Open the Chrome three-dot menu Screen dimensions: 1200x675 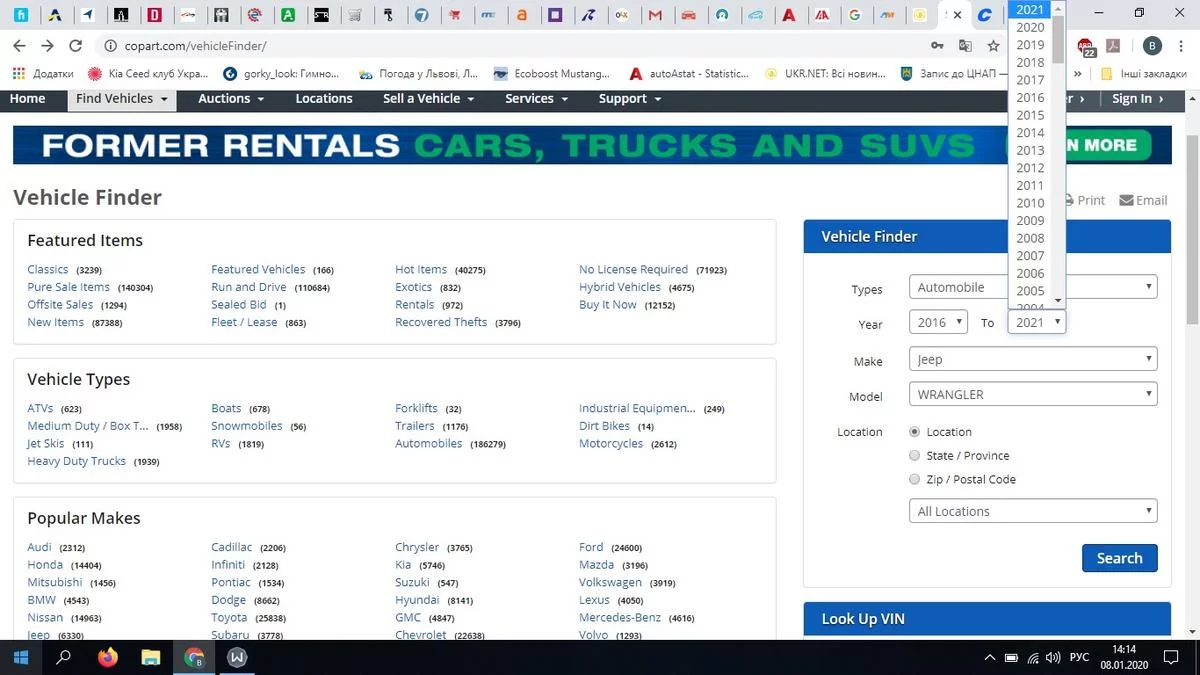point(1183,46)
